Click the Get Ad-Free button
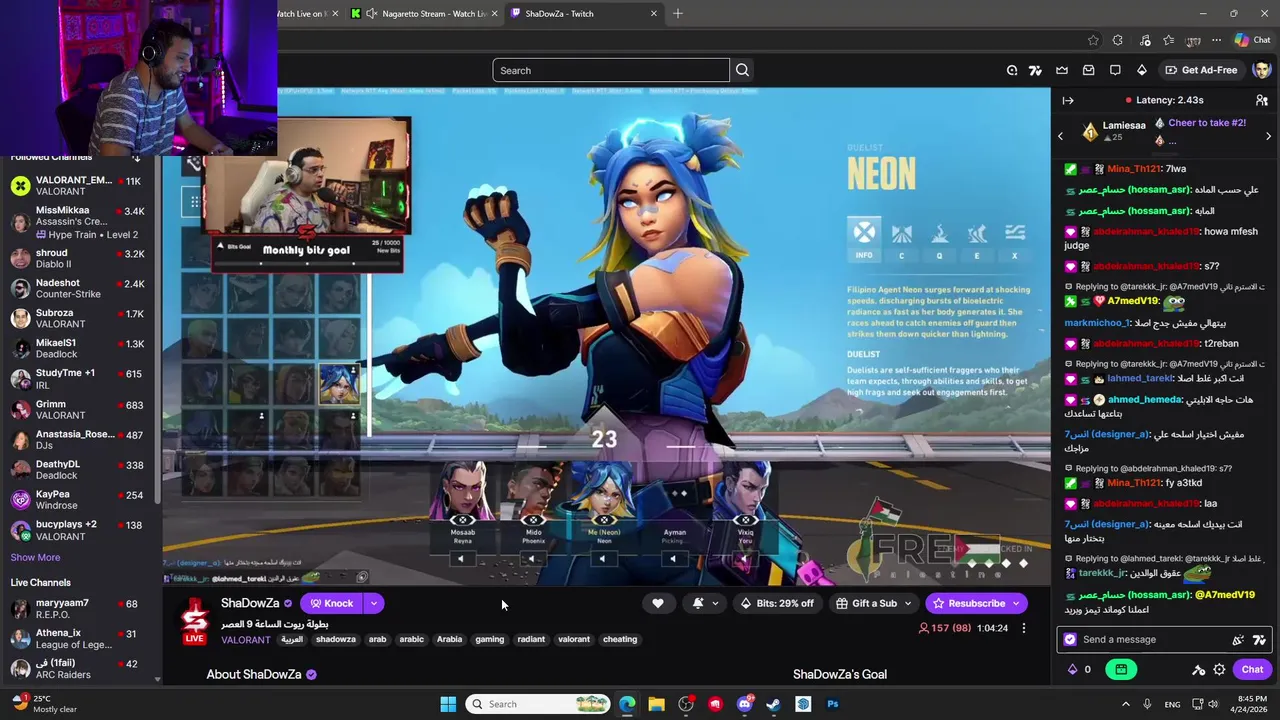The width and height of the screenshot is (1280, 720). (x=1201, y=70)
